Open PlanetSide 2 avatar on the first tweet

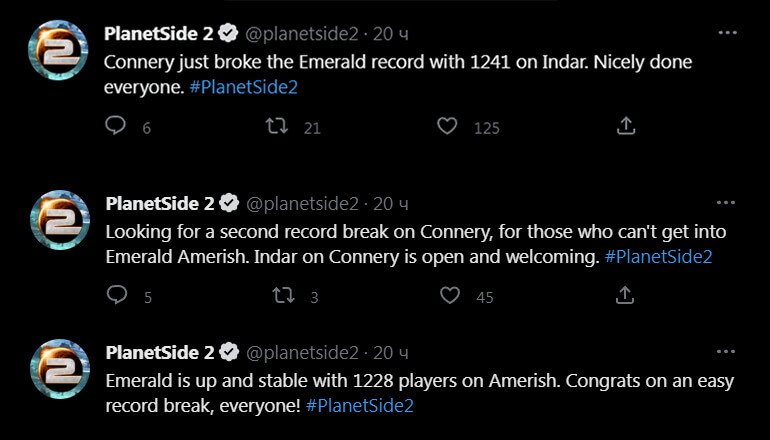tap(58, 50)
